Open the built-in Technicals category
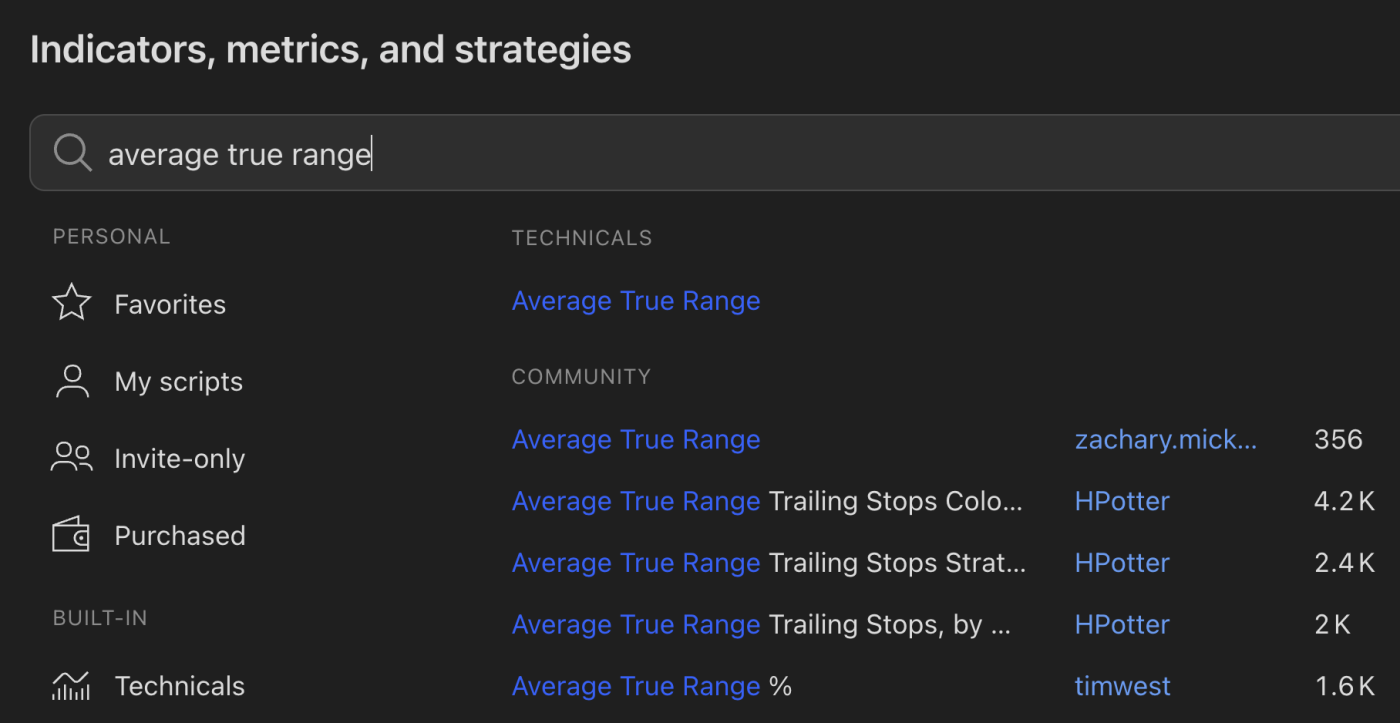1400x723 pixels. [x=179, y=686]
